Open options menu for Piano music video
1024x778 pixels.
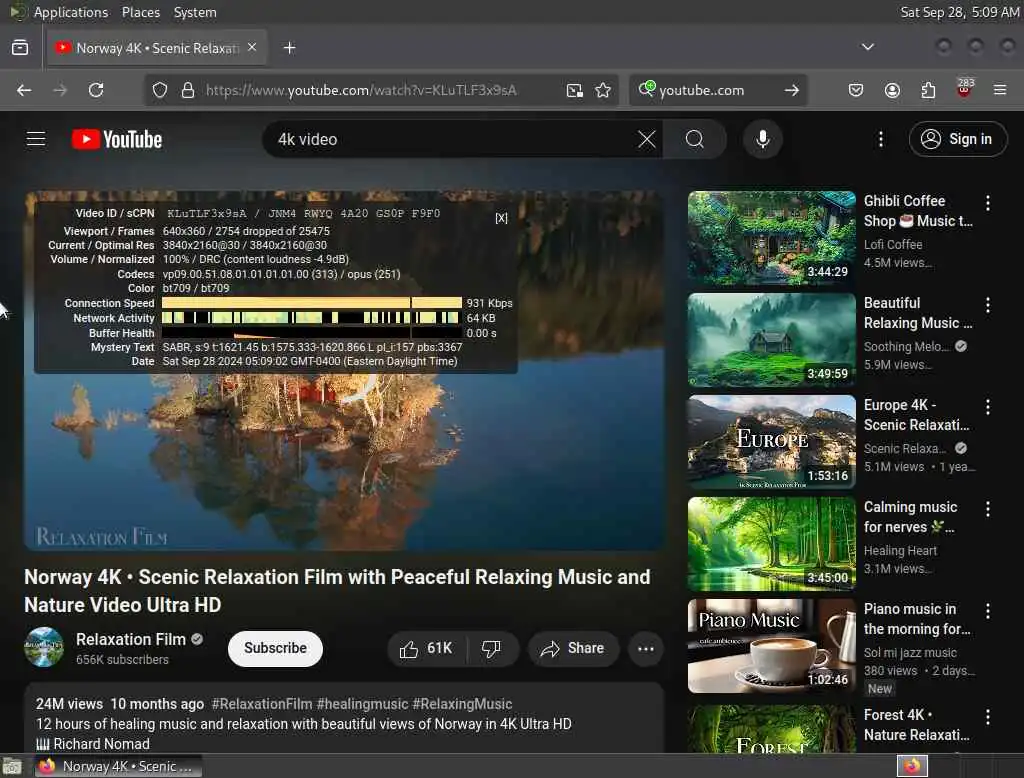click(987, 611)
